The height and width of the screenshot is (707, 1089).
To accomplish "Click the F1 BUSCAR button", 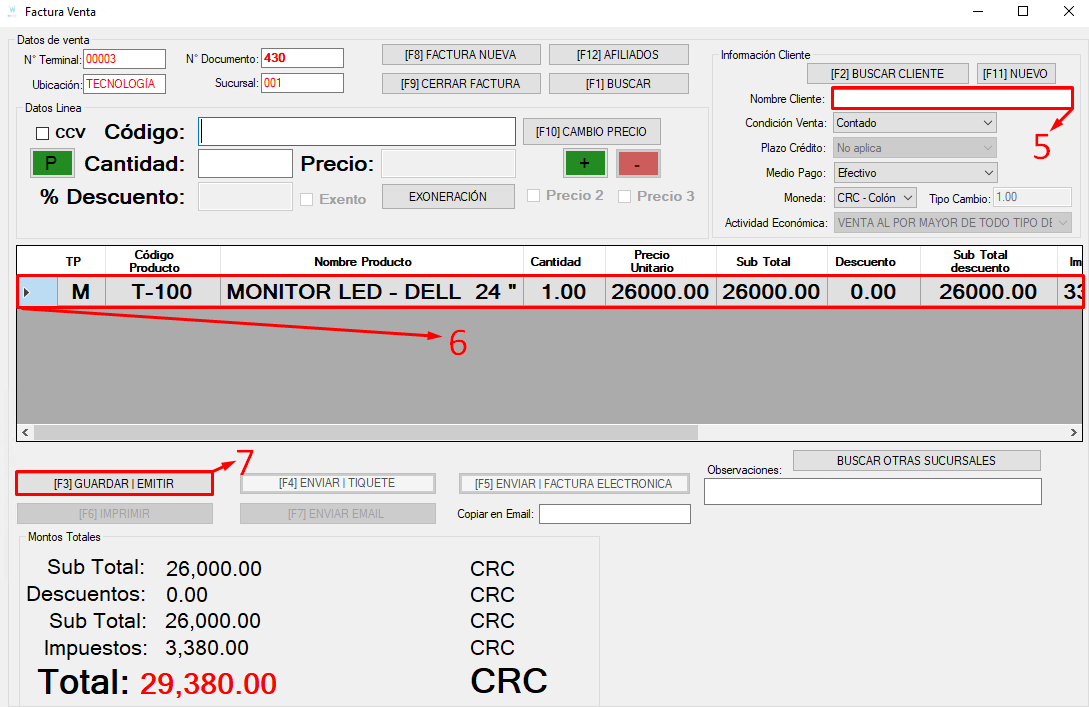I will [618, 83].
